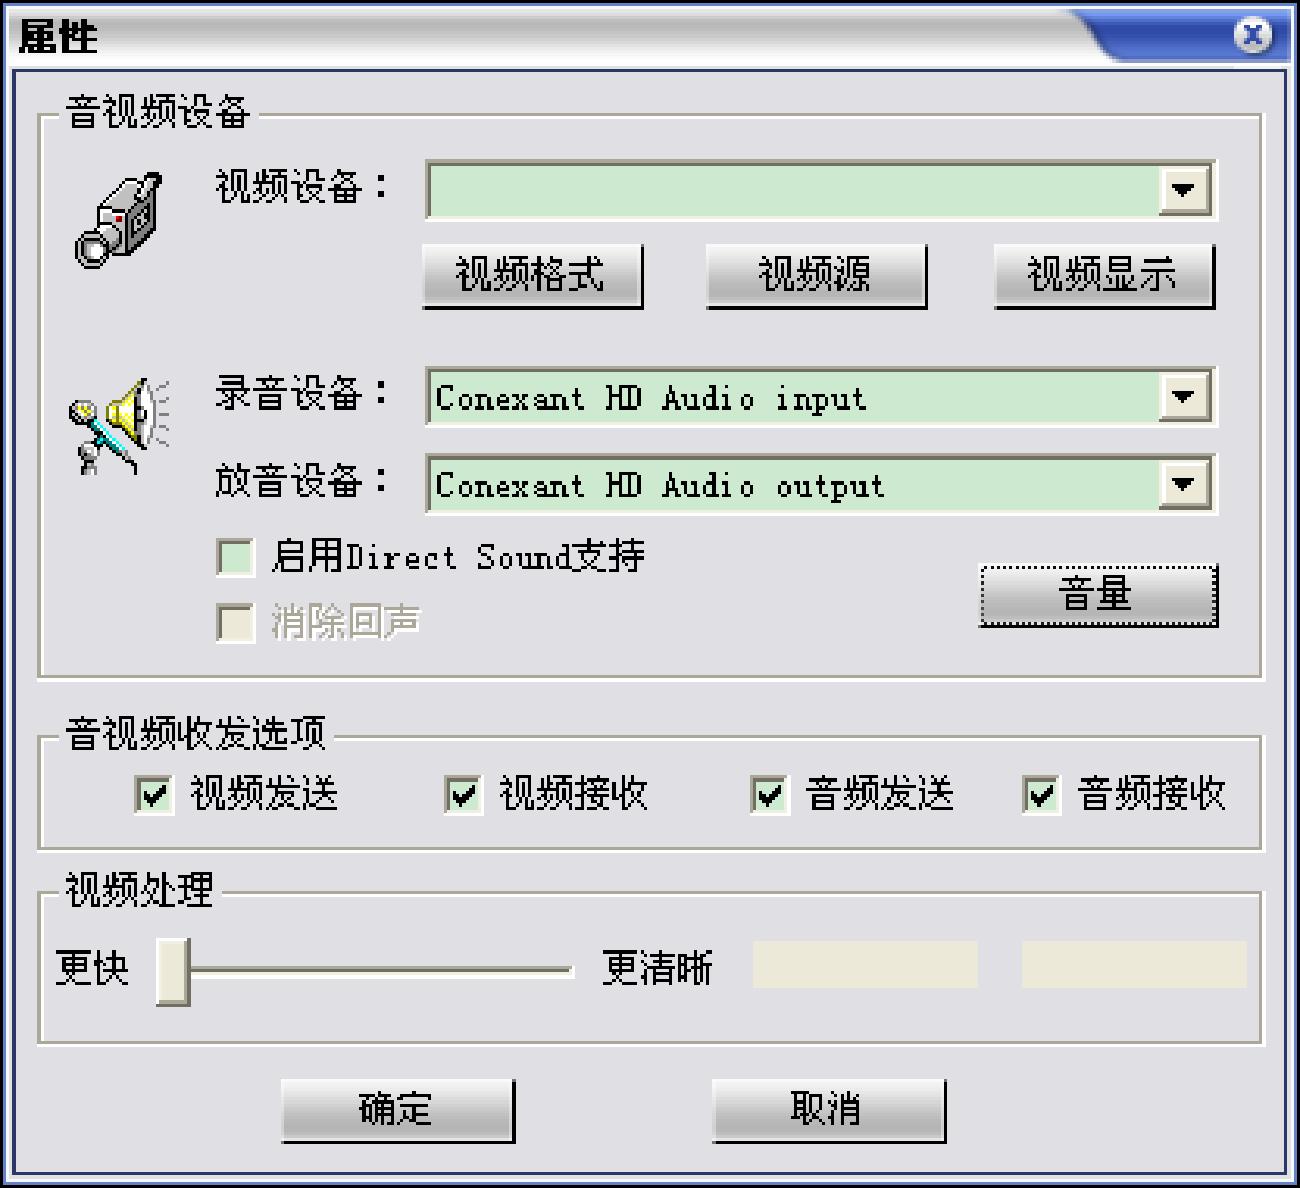
Task: Click the microphone and speaker icon
Action: coord(118,425)
